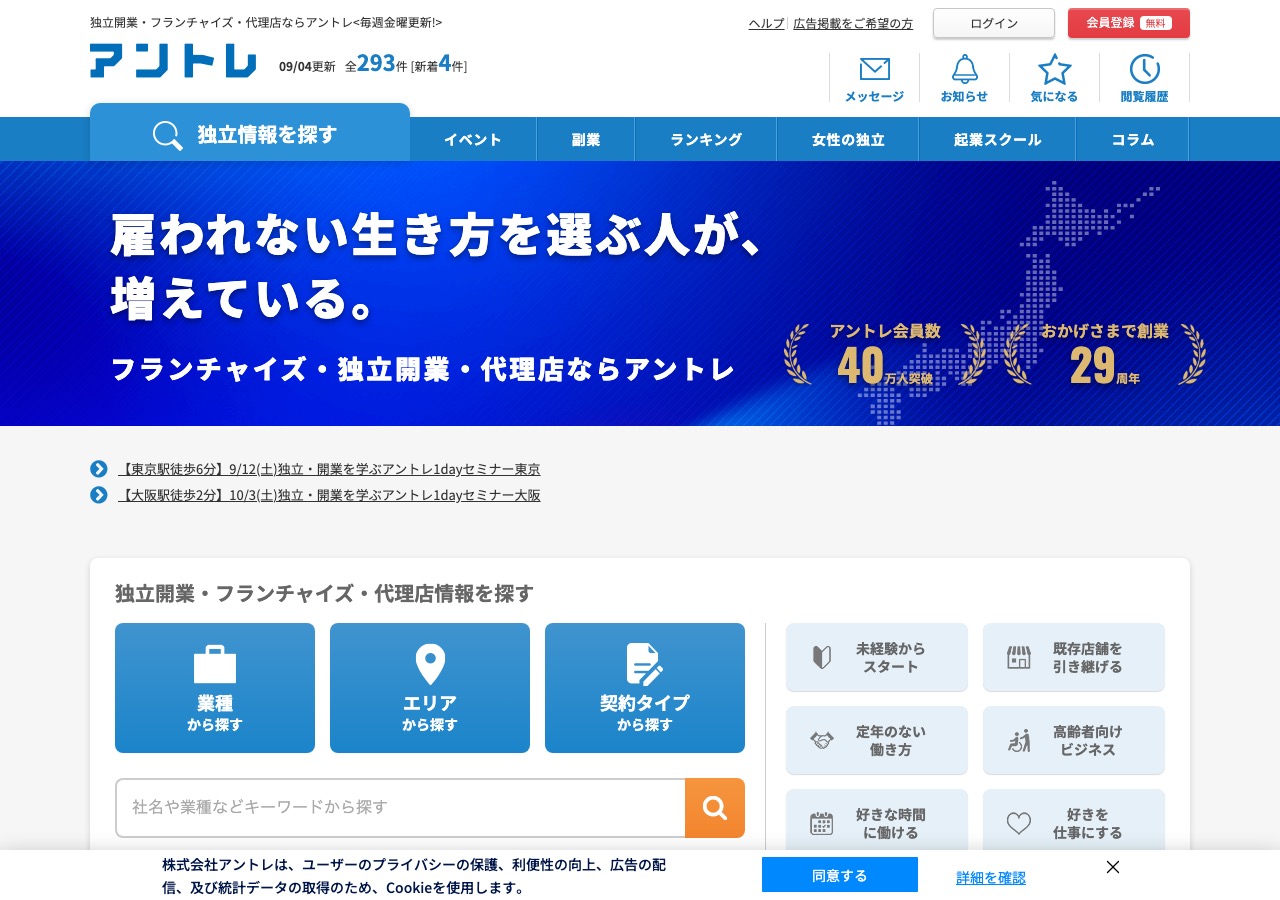Image resolution: width=1280 pixels, height=900 pixels.
Task: Open the 起業スクール menu tab
Action: pyautogui.click(x=997, y=139)
